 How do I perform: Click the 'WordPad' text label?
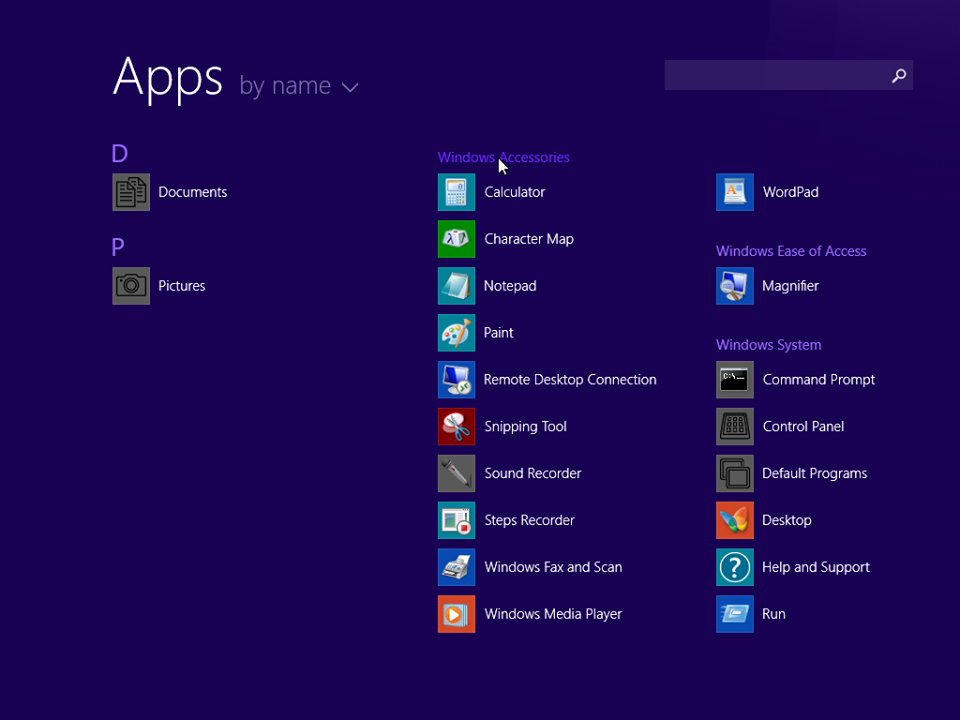[790, 192]
